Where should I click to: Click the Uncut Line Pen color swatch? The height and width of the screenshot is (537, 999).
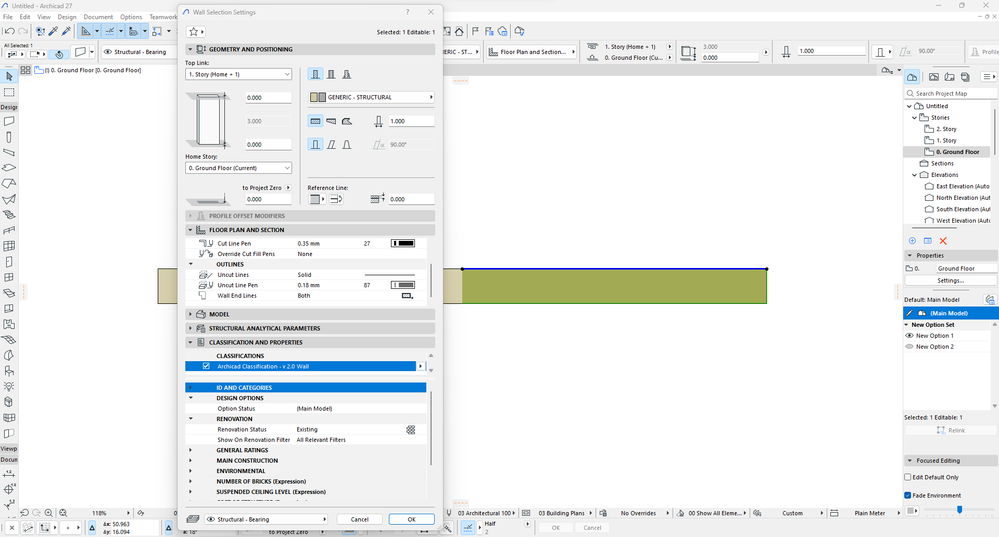403,285
